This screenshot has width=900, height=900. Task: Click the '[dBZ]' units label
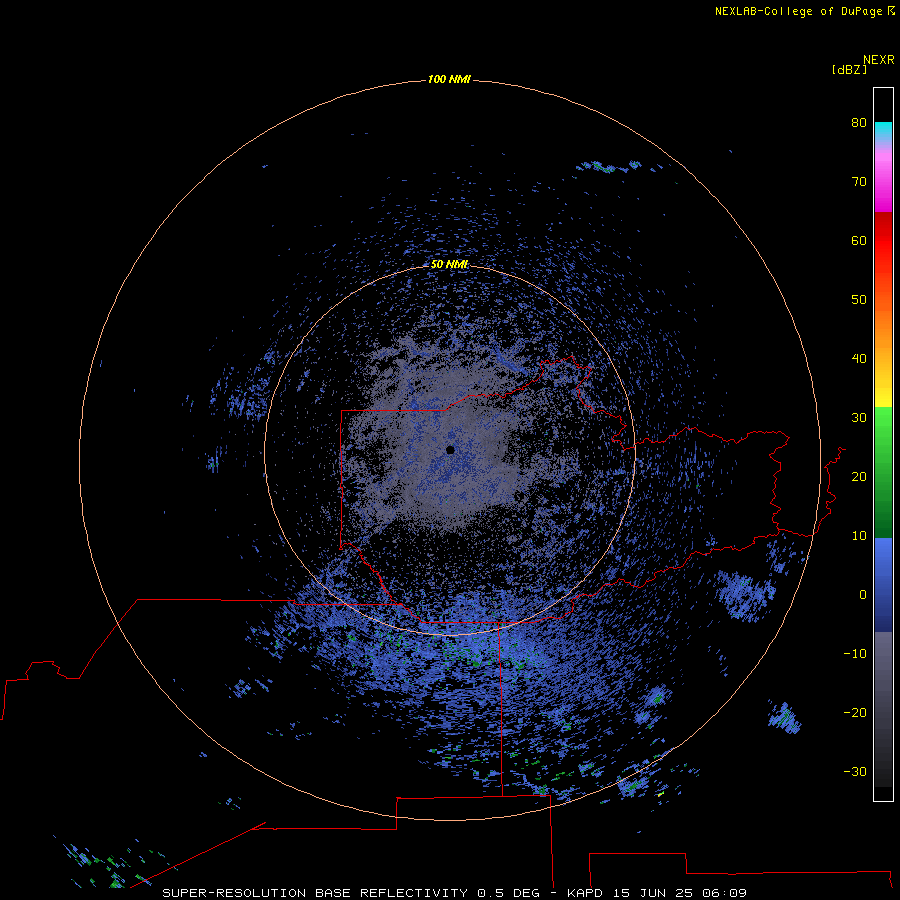coord(849,69)
